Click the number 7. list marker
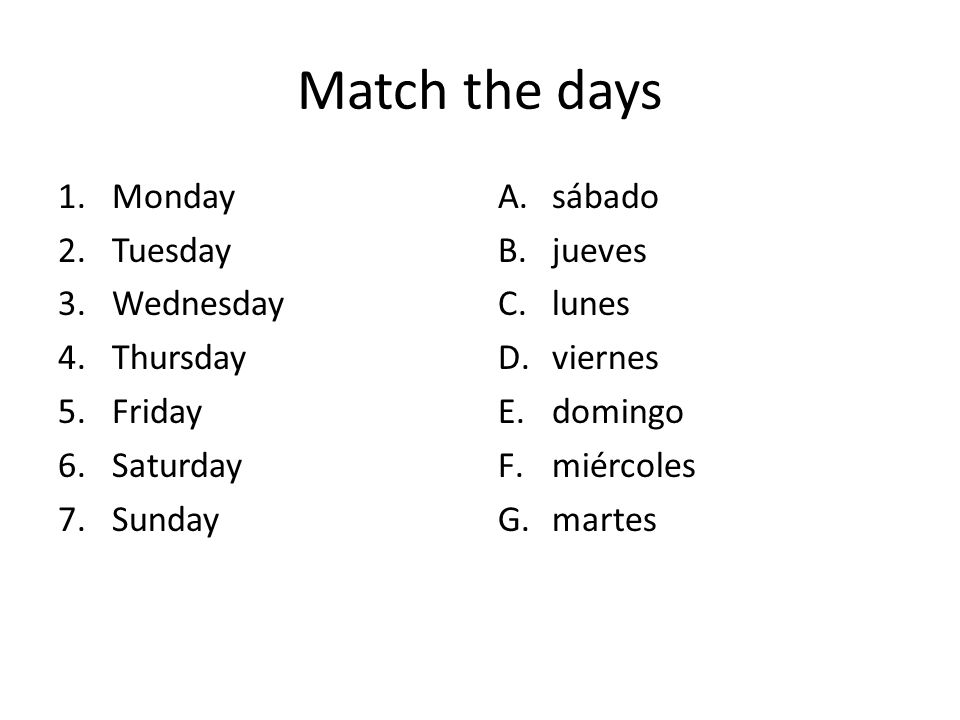Image resolution: width=960 pixels, height=720 pixels. [x=72, y=520]
